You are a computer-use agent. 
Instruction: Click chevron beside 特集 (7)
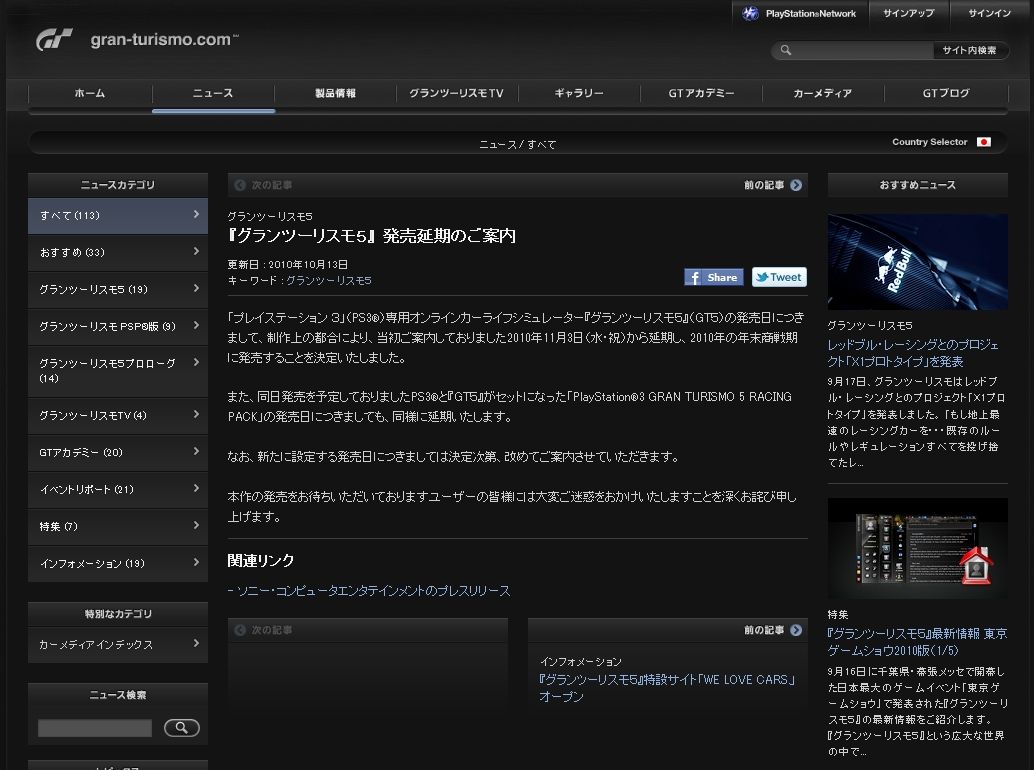tap(197, 525)
